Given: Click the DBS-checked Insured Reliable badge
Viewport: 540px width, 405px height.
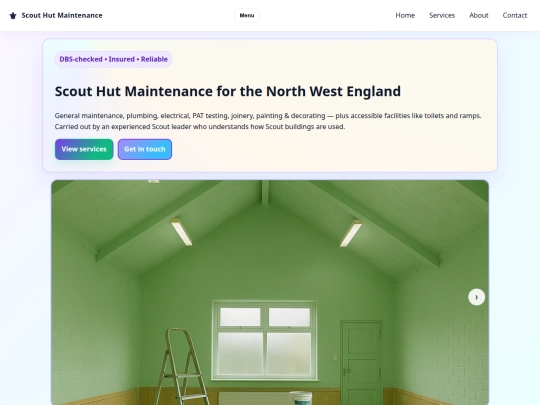Looking at the screenshot, I should tap(114, 59).
